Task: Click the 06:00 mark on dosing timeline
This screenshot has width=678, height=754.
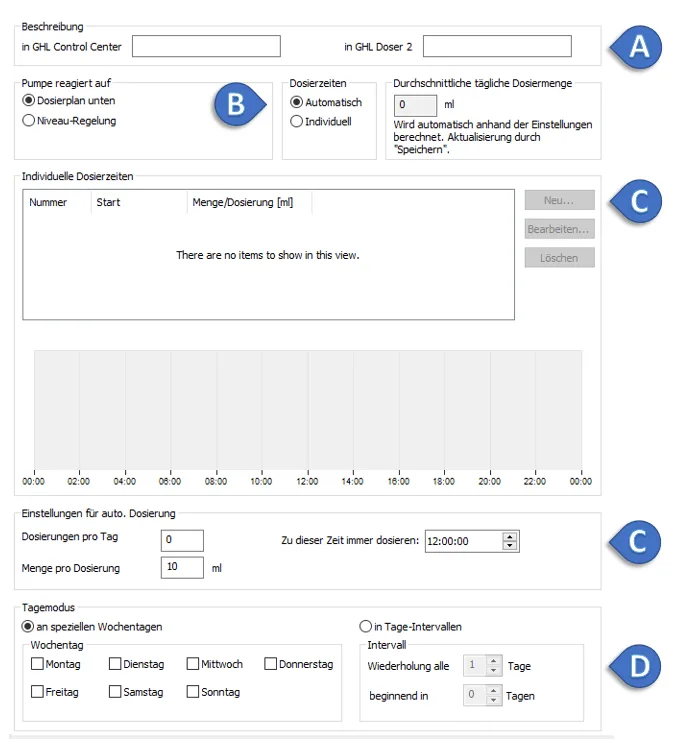Action: [171, 481]
